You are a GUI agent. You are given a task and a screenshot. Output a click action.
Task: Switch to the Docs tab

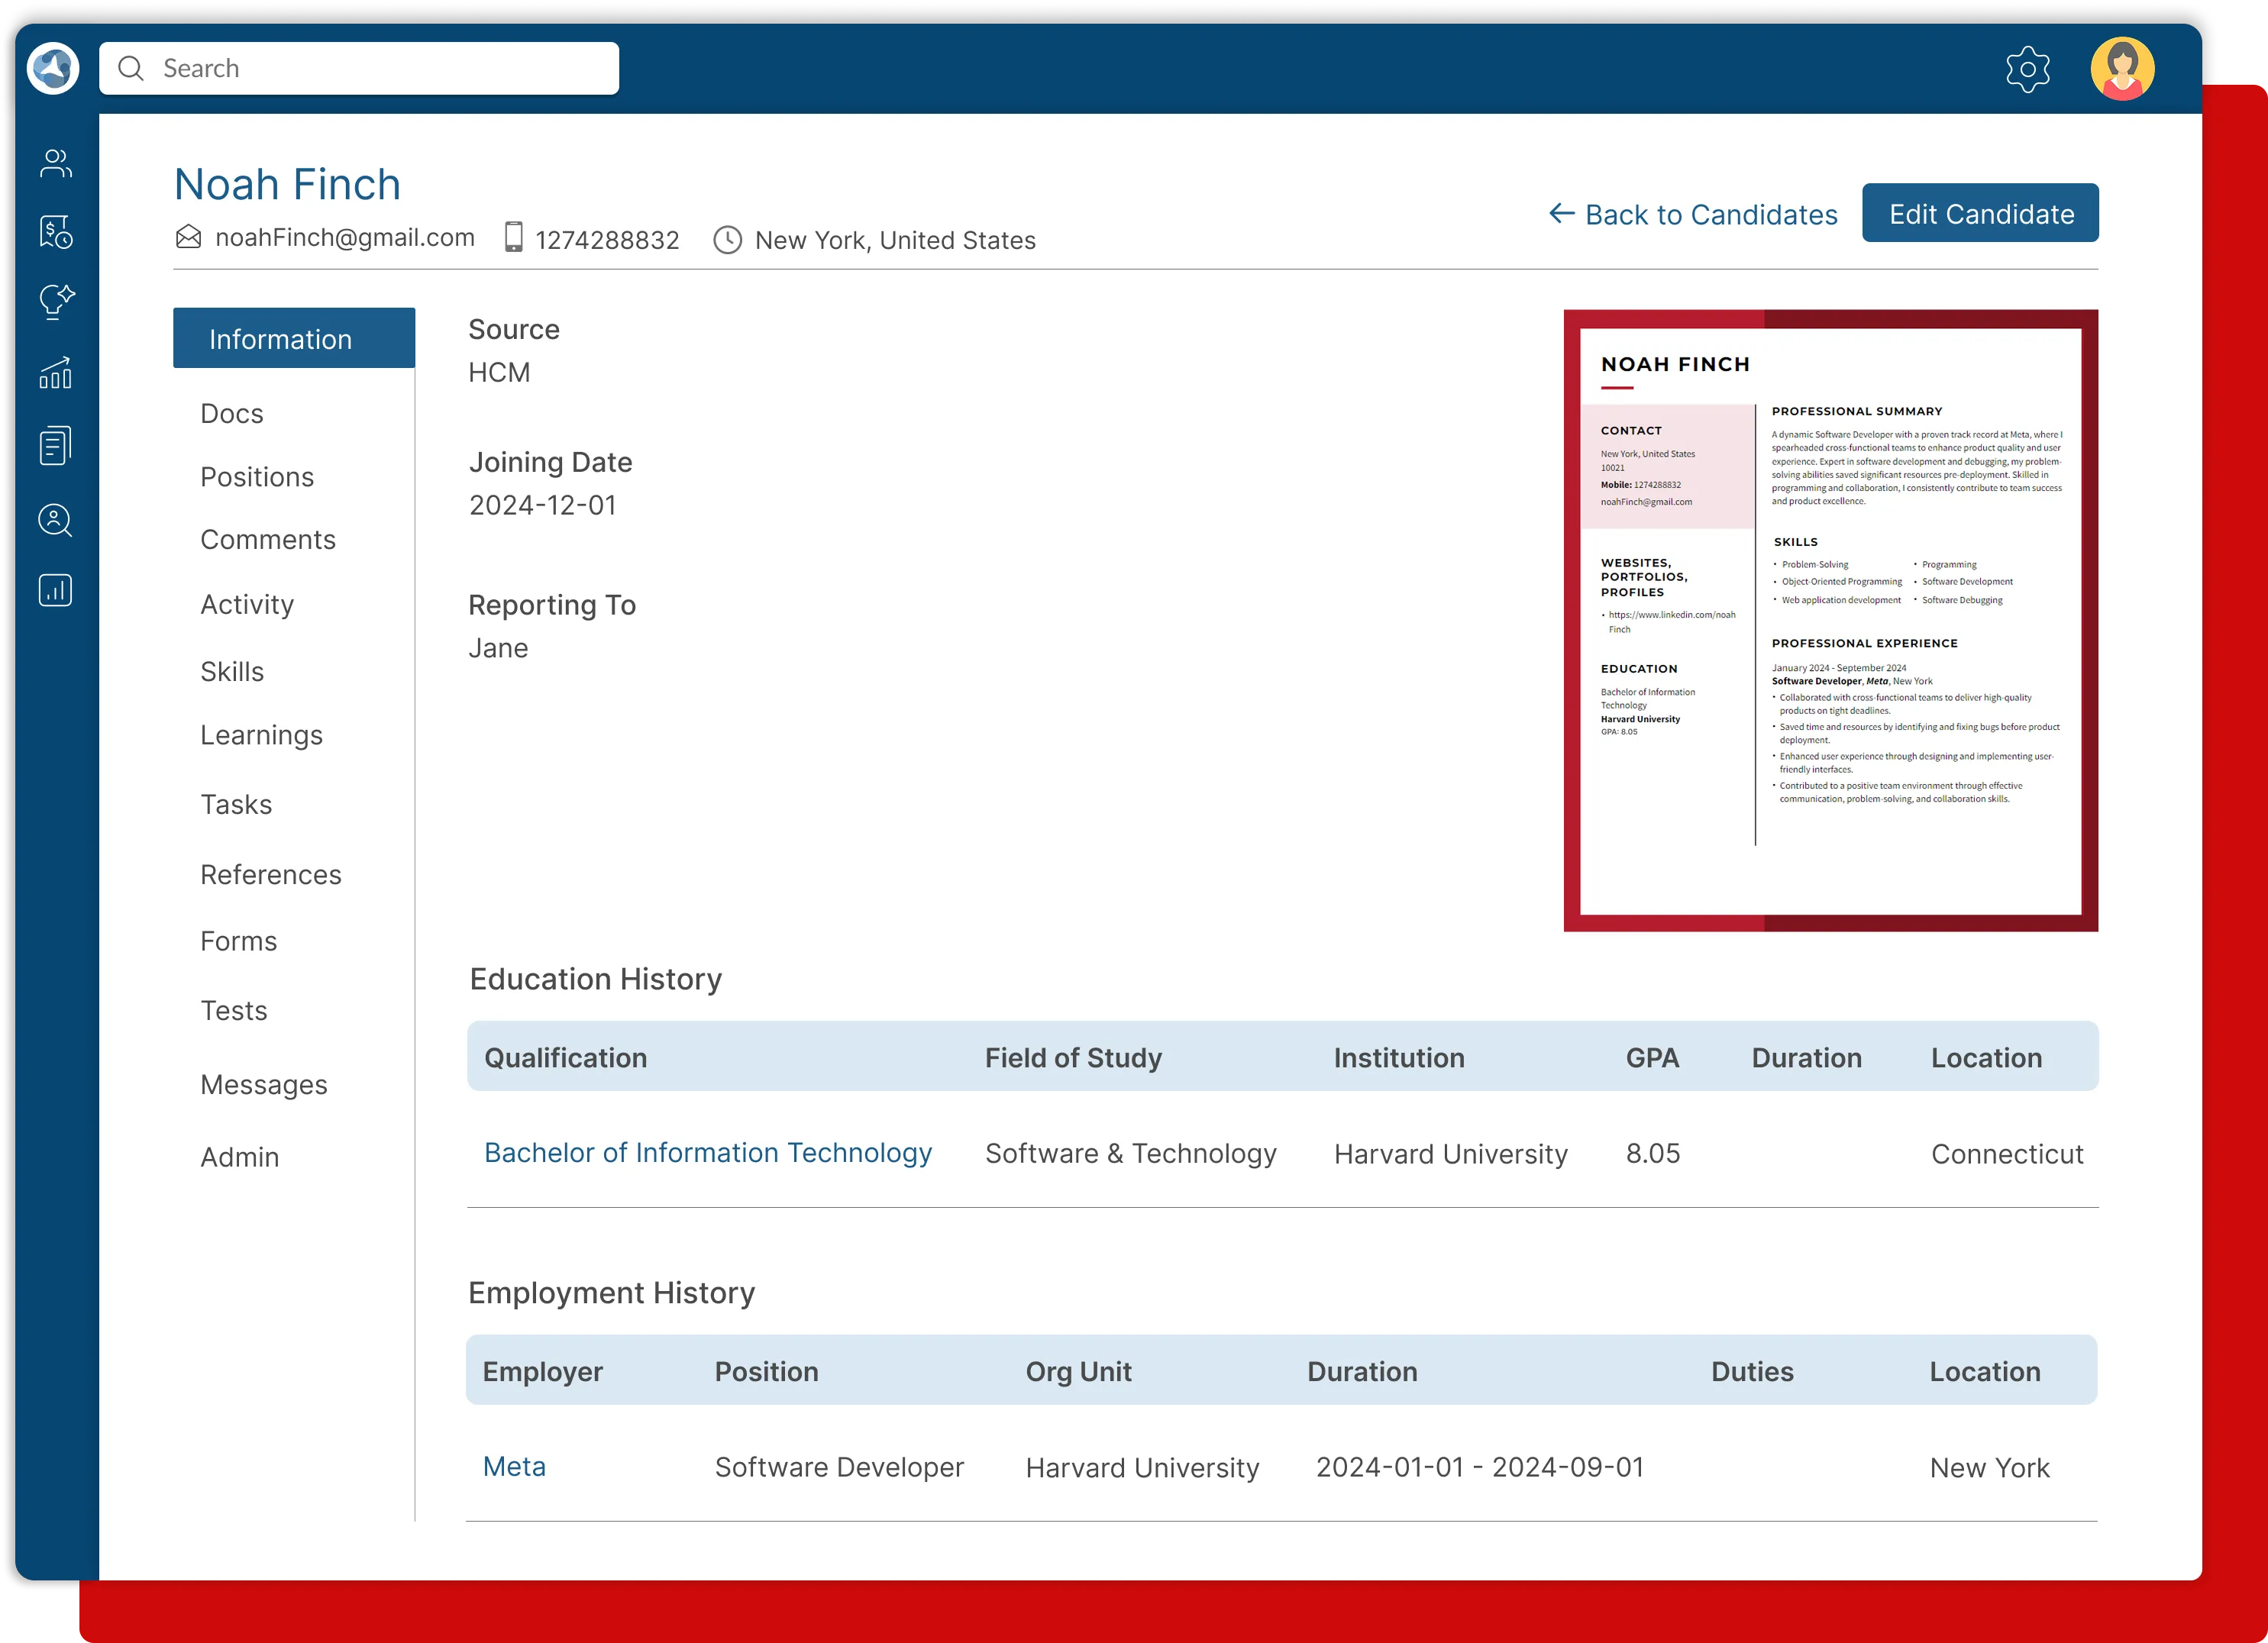pos(231,412)
